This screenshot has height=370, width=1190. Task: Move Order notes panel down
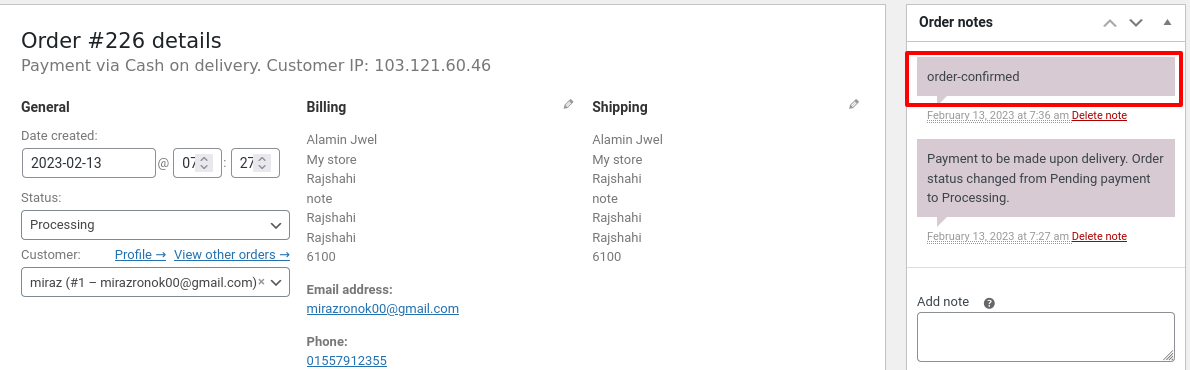tap(1136, 23)
